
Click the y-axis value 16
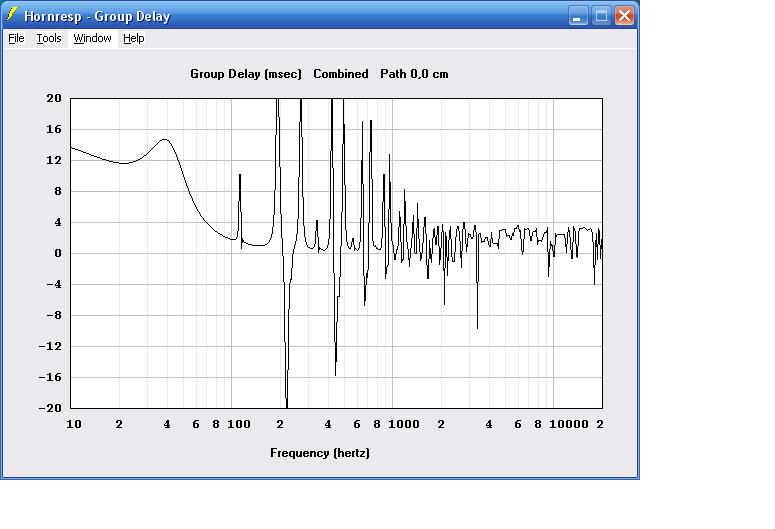tap(54, 130)
